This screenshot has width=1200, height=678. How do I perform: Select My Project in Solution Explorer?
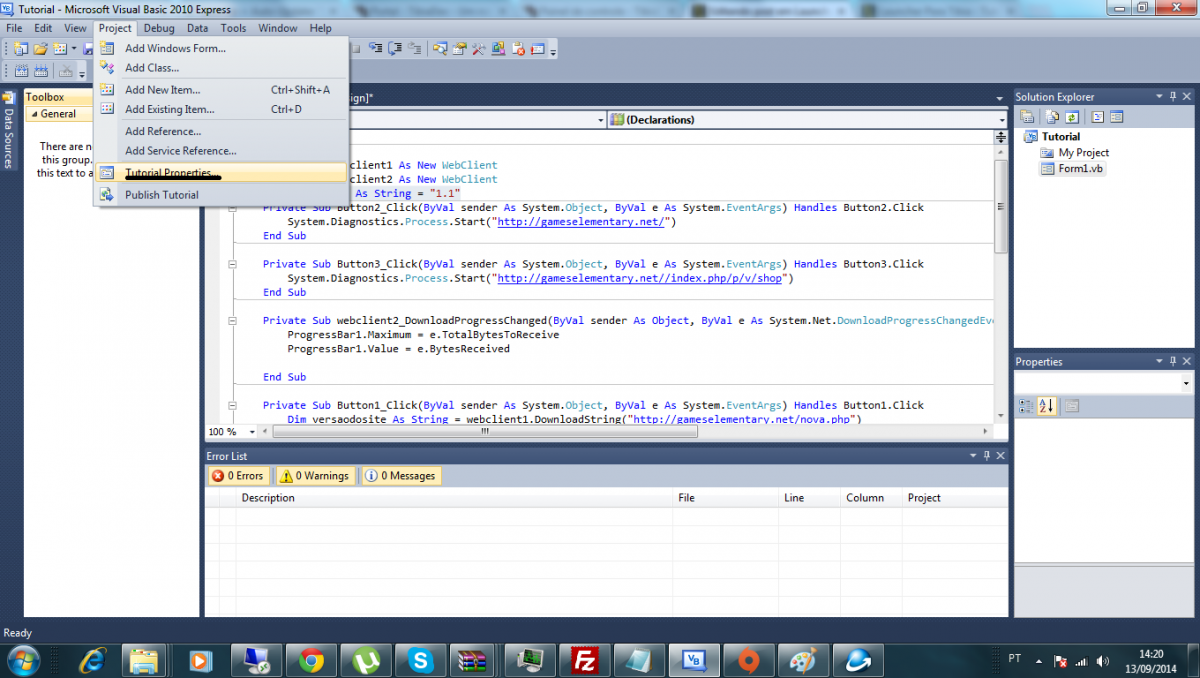(x=1084, y=153)
